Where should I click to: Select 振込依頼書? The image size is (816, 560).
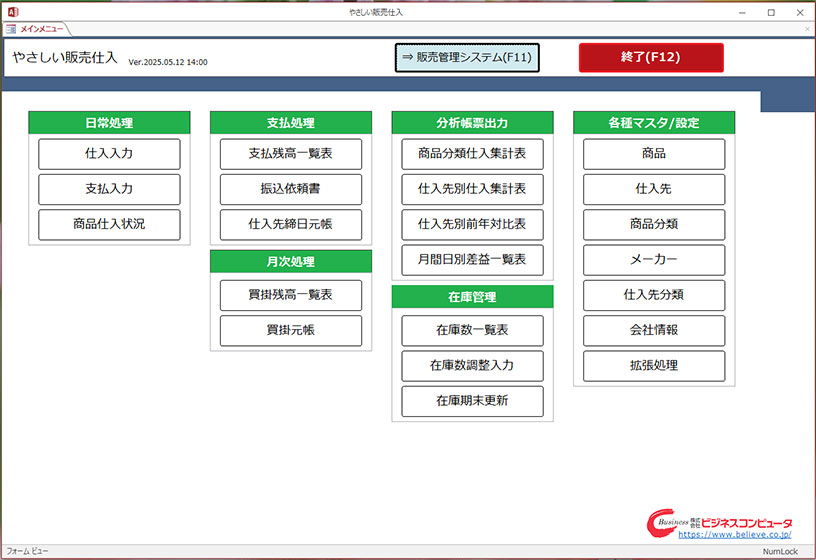[x=290, y=189]
